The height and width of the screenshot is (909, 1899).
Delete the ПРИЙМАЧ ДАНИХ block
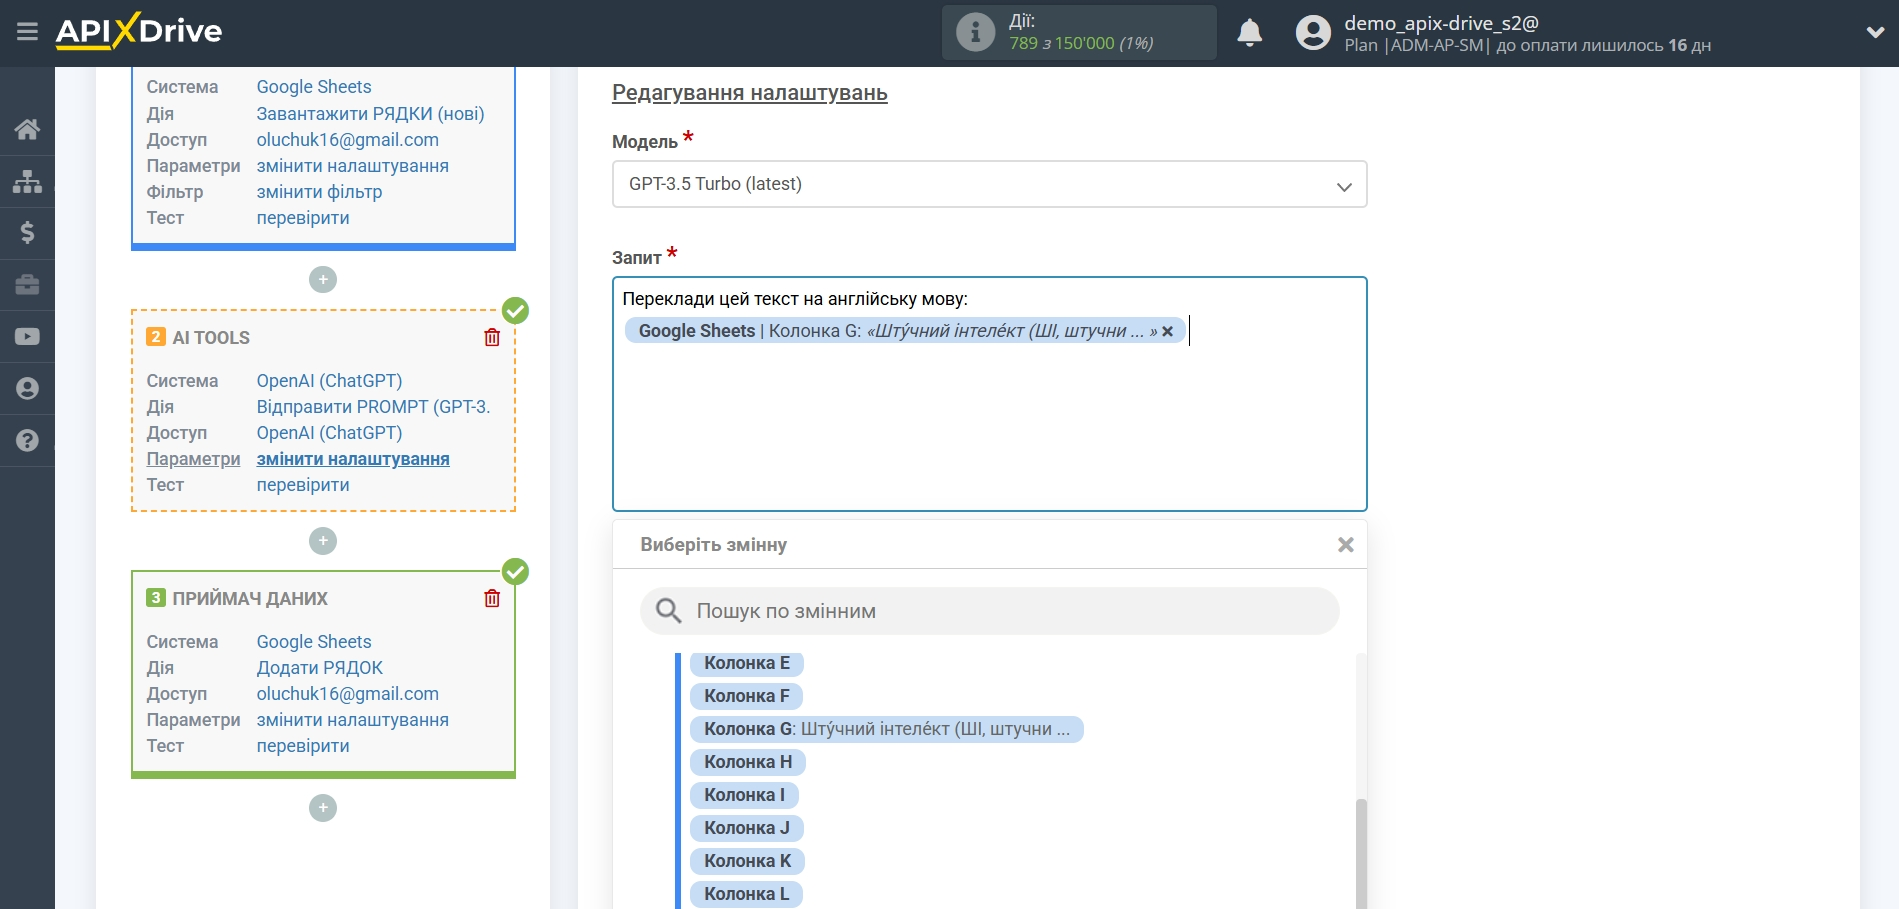click(x=492, y=598)
